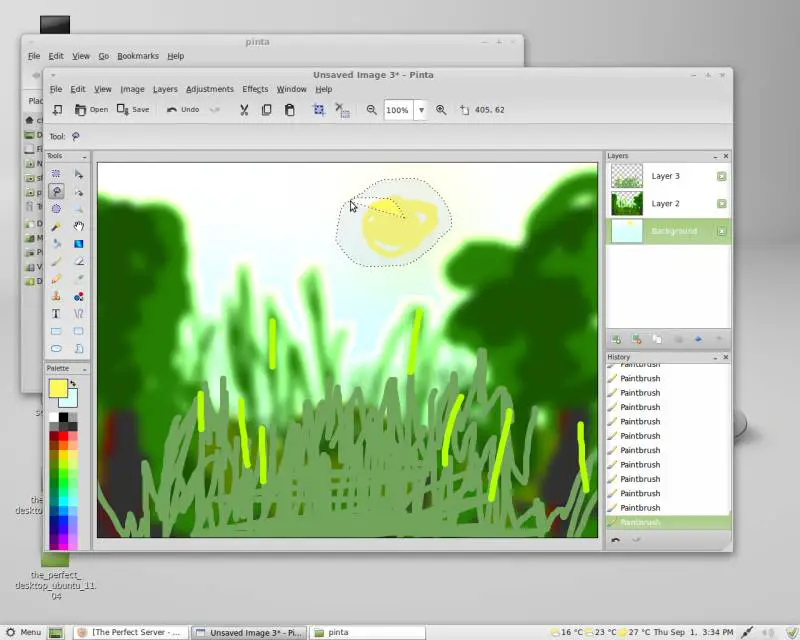Minimize the History panel
The width and height of the screenshot is (800, 640).
(715, 357)
